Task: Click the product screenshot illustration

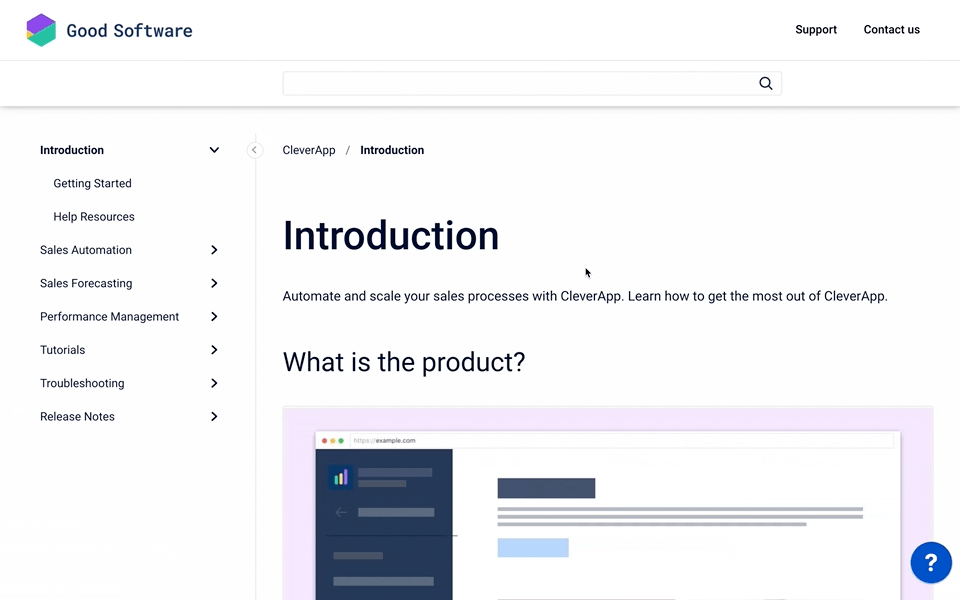Action: (608, 510)
